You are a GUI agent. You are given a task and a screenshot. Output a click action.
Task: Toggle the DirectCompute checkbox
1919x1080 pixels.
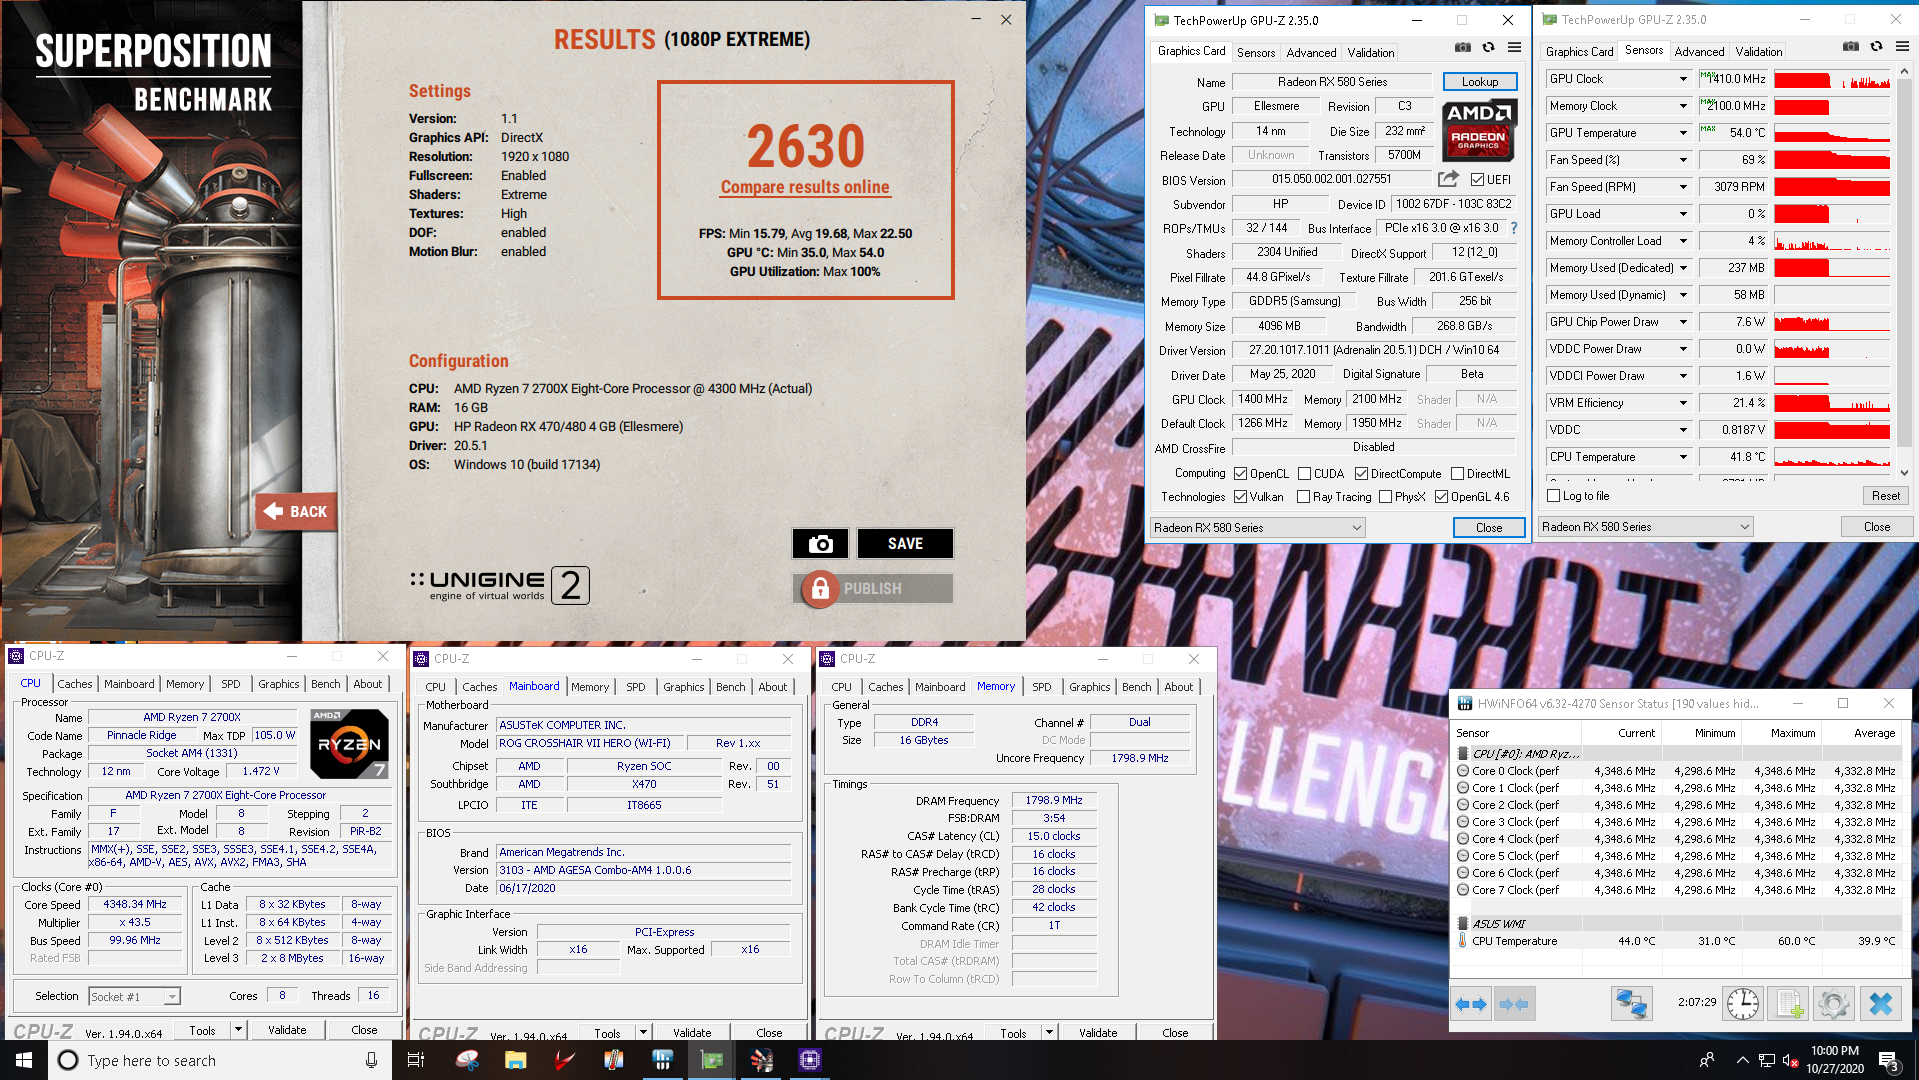click(1361, 474)
